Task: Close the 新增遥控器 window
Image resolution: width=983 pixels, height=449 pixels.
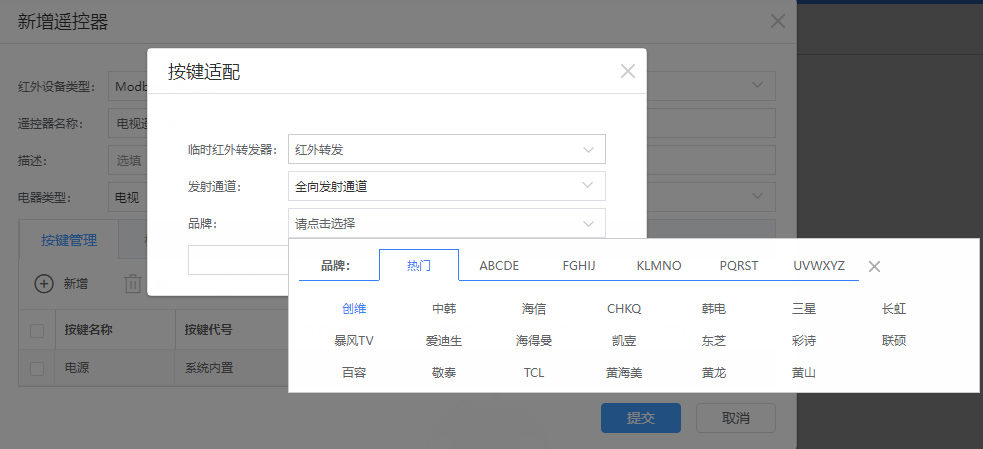Action: point(777,21)
